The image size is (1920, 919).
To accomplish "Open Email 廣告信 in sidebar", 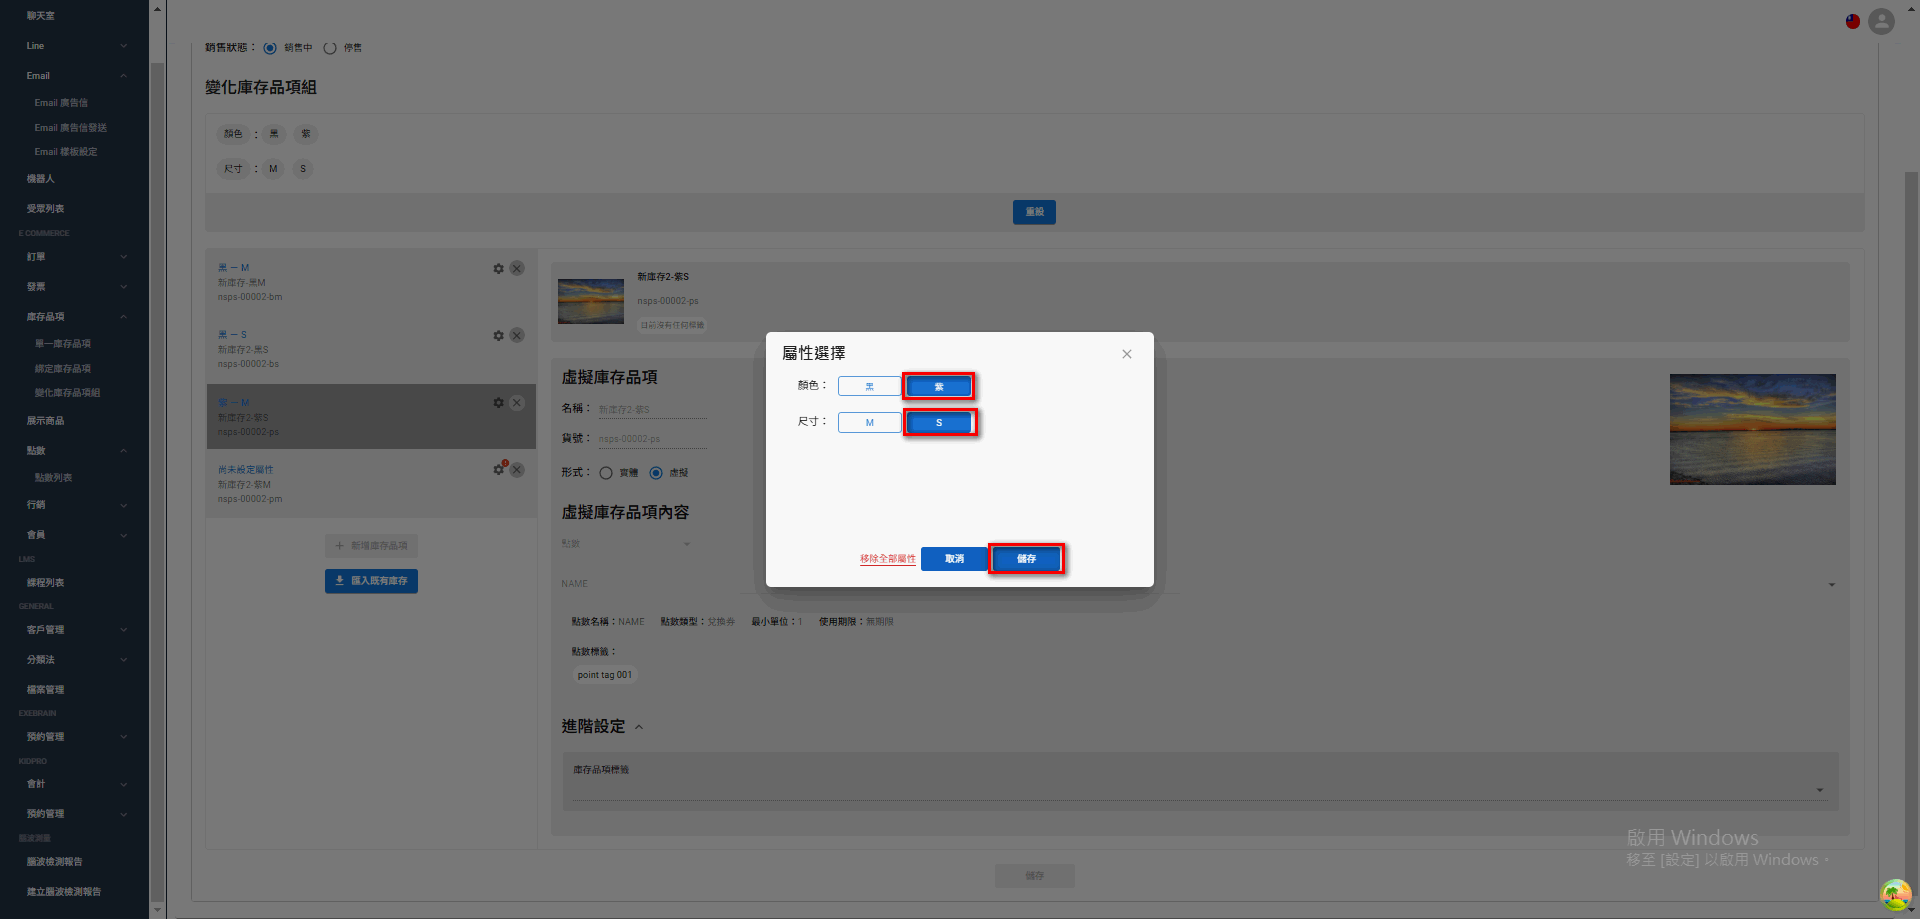I will click(61, 103).
